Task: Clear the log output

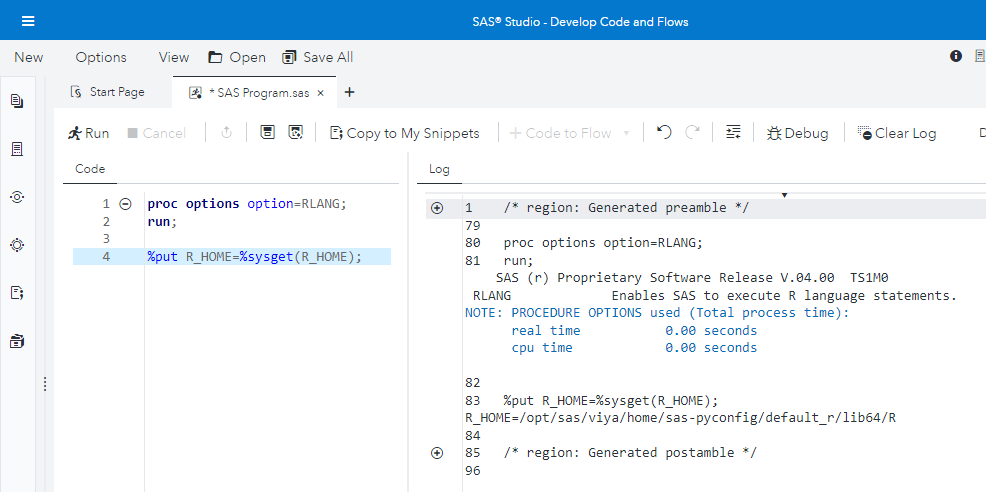Action: click(x=896, y=133)
